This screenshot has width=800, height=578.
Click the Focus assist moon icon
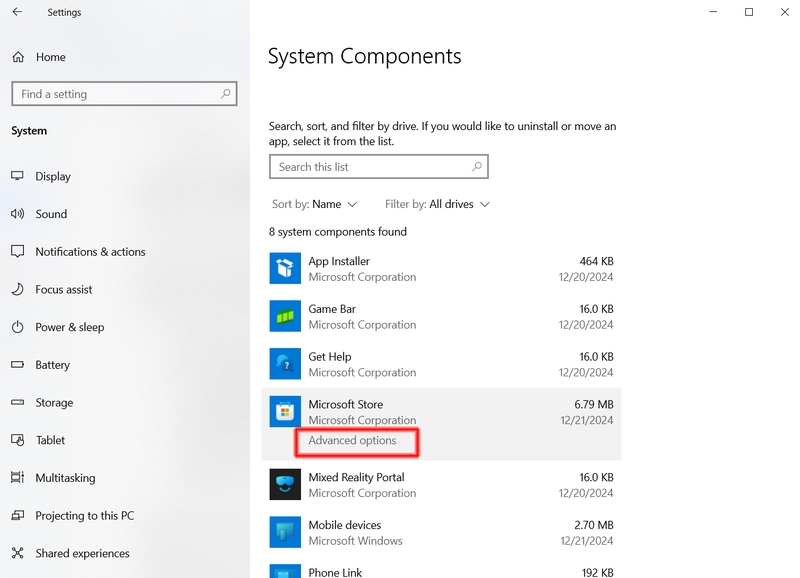(17, 289)
